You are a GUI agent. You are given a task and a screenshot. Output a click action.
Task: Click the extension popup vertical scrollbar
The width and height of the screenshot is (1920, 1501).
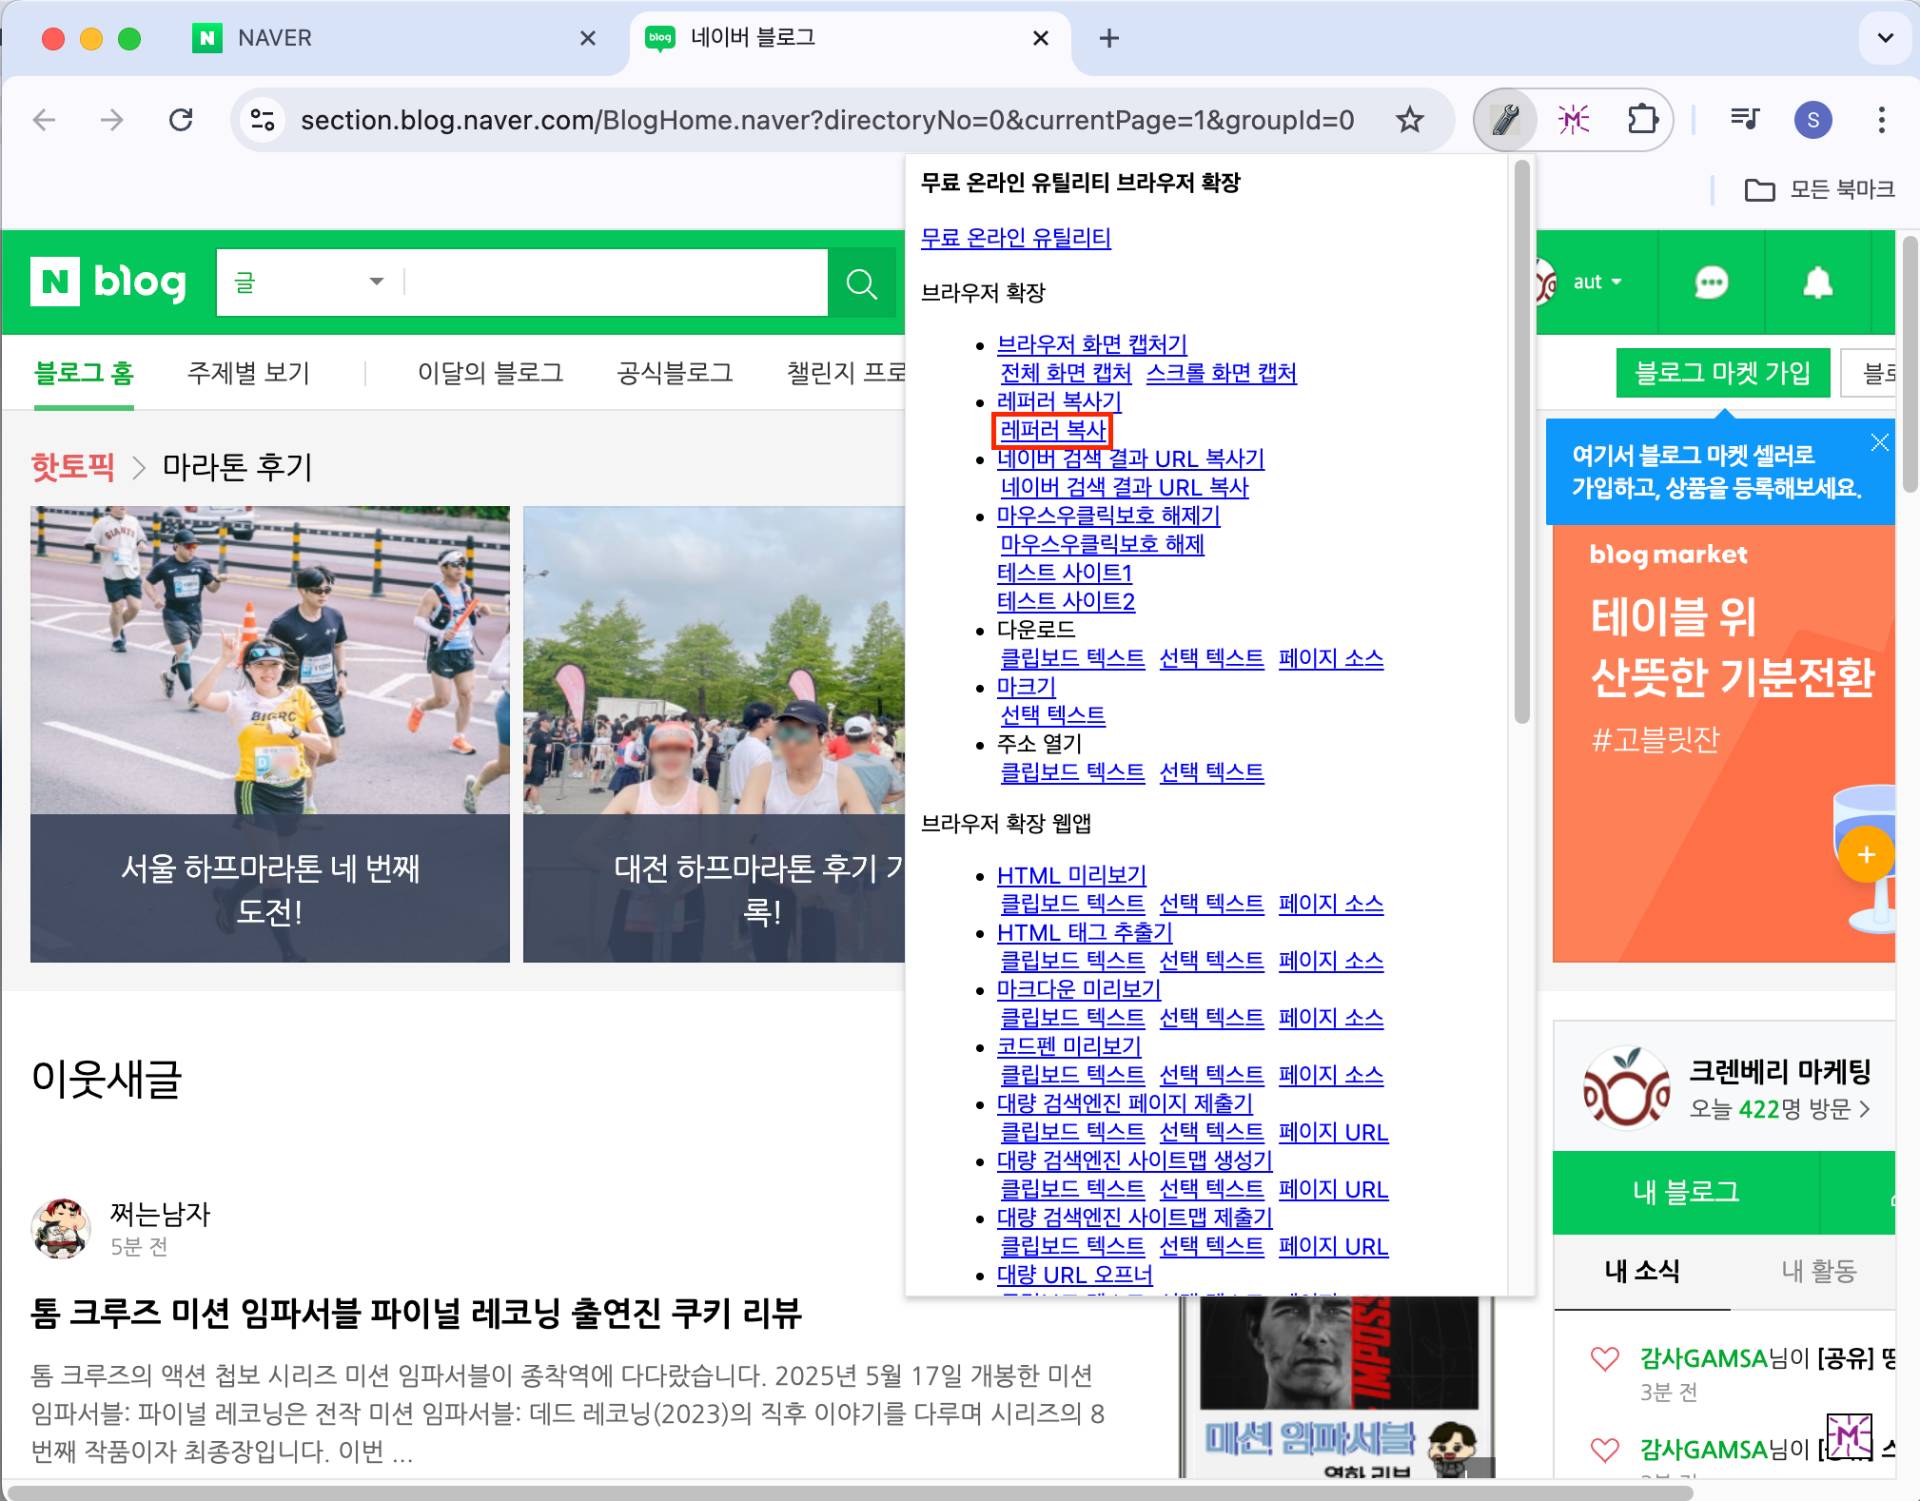pyautogui.click(x=1522, y=442)
